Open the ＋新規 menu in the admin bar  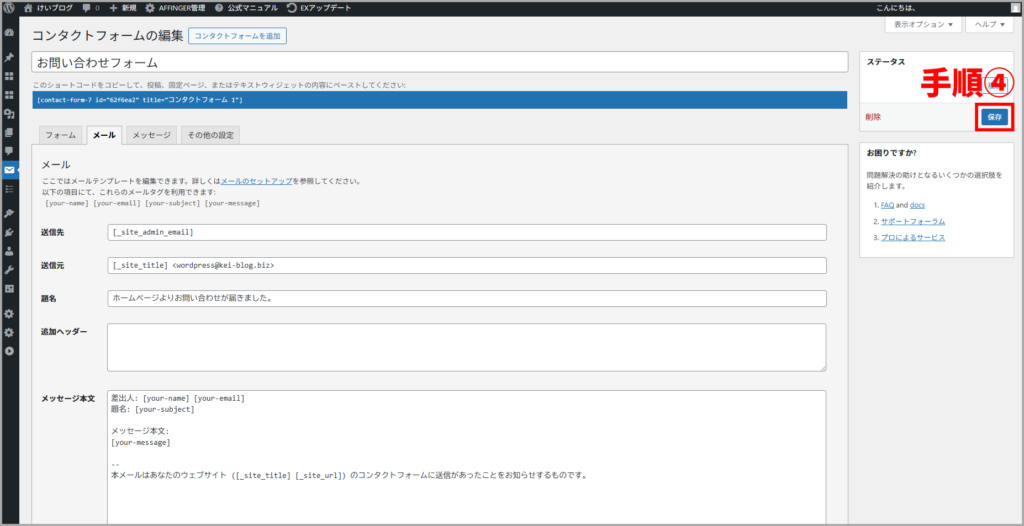[x=122, y=8]
